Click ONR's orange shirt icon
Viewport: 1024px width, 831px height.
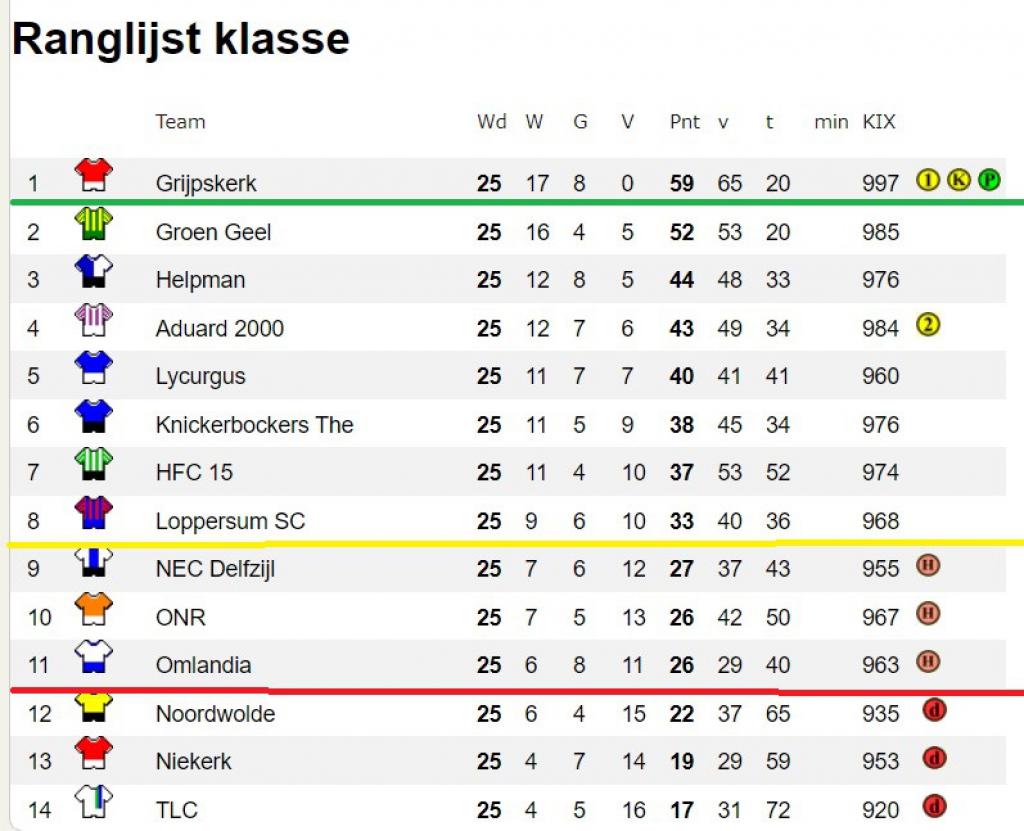(93, 609)
